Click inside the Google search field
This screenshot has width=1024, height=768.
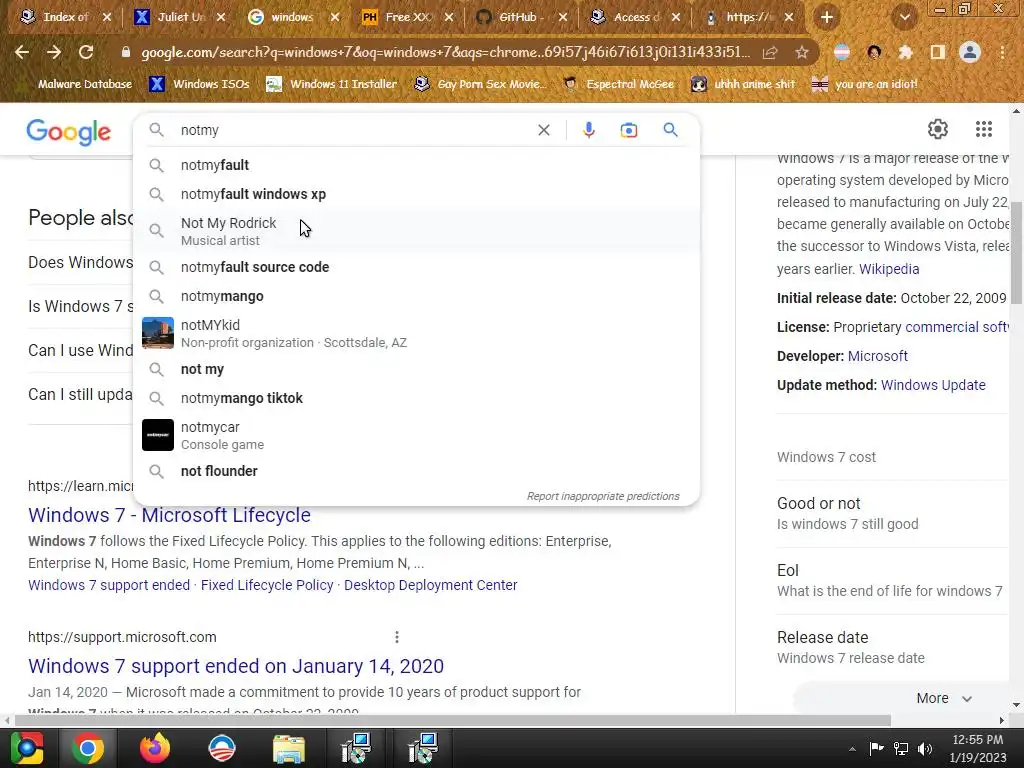[x=353, y=130]
